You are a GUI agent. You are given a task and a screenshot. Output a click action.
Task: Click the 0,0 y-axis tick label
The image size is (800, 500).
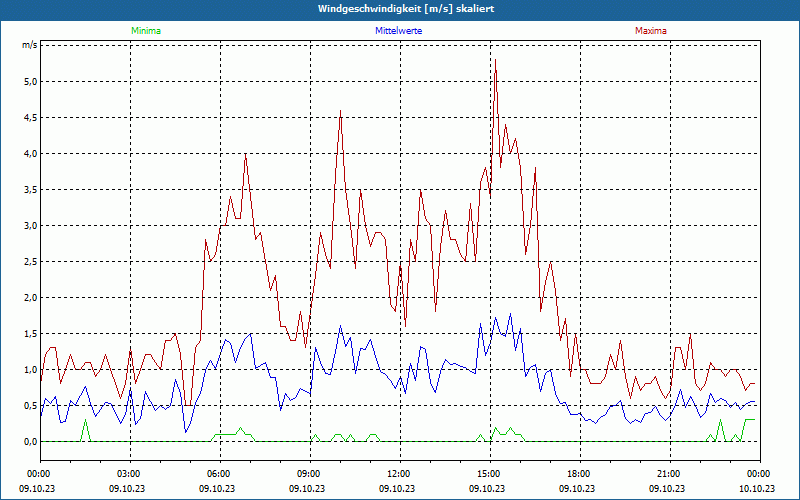[x=29, y=441]
